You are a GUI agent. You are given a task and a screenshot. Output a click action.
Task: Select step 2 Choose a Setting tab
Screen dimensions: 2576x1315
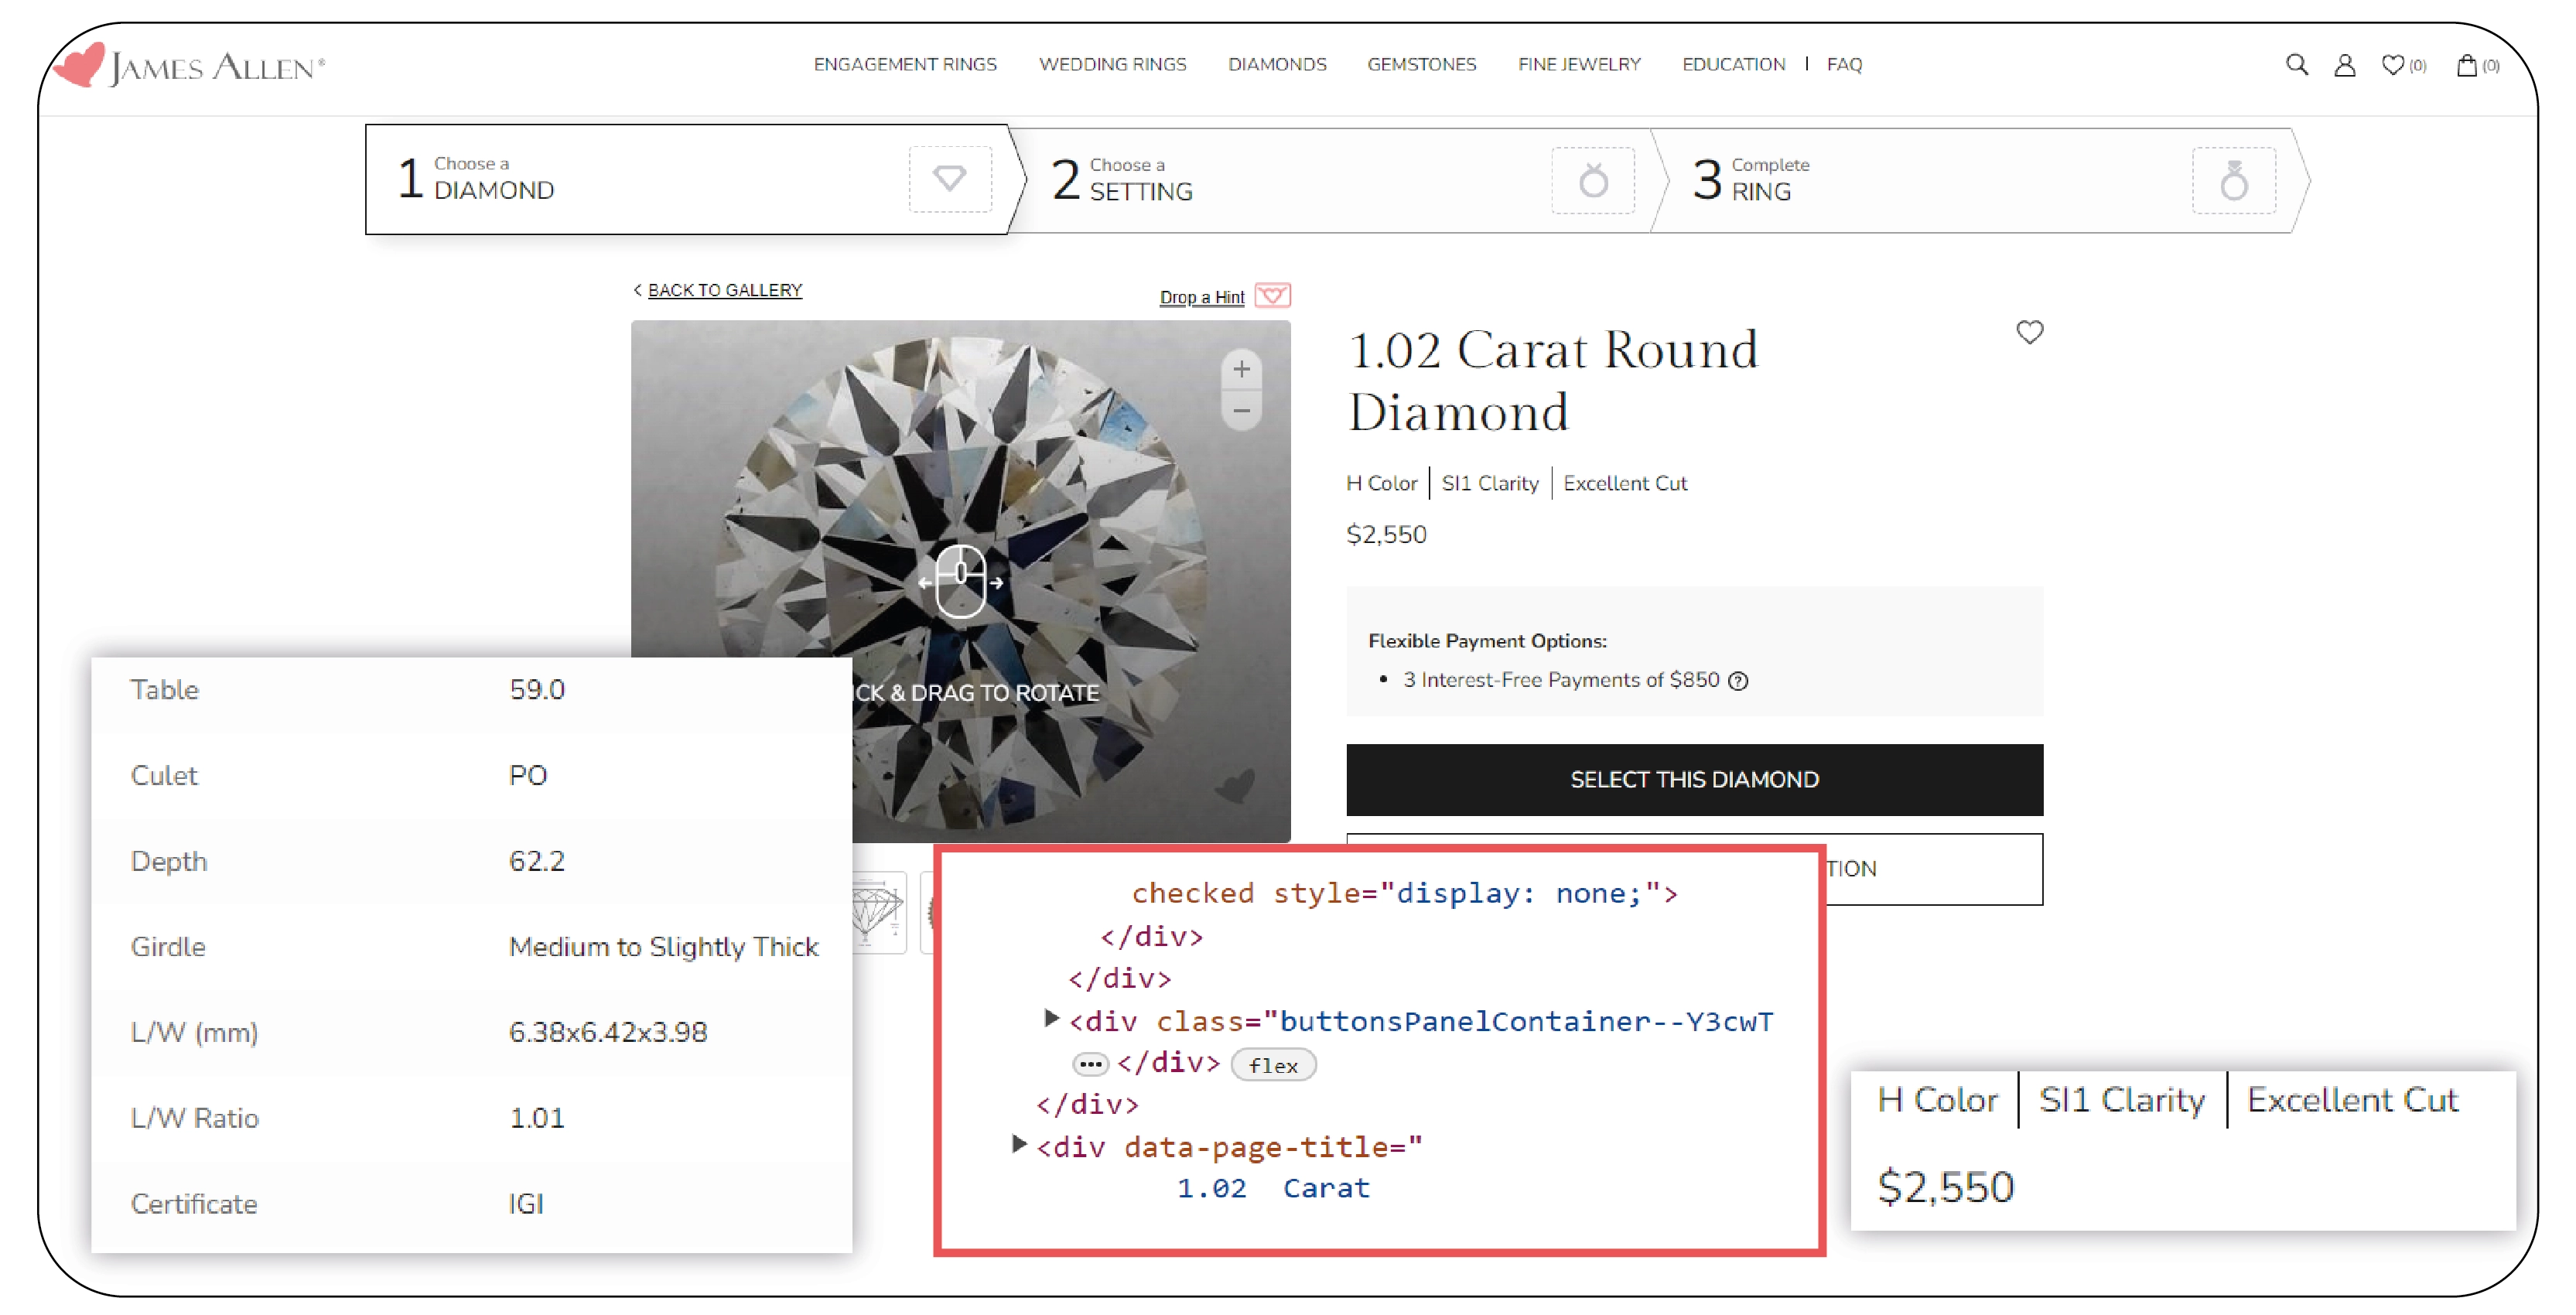tap(1340, 180)
